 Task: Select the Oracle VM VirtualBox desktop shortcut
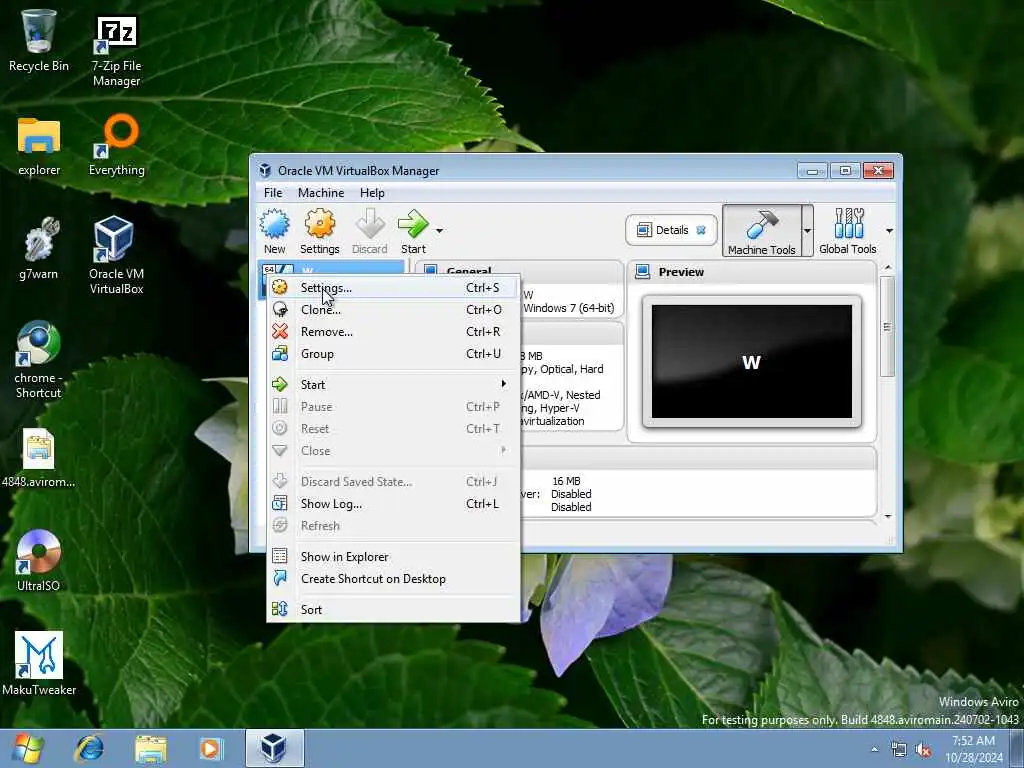pos(116,255)
